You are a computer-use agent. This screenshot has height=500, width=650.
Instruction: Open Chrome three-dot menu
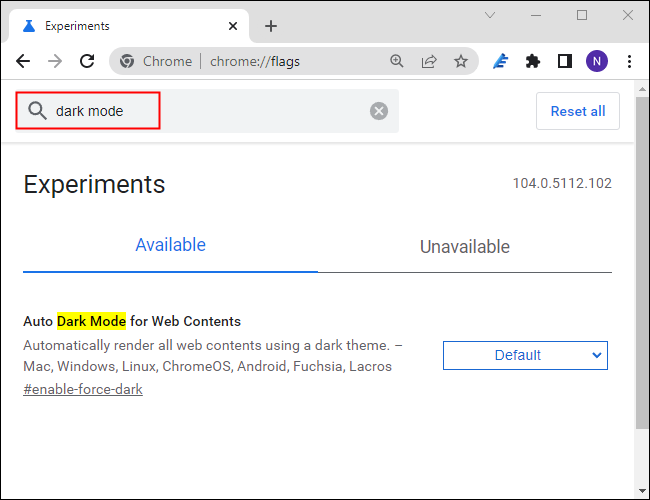[x=627, y=61]
